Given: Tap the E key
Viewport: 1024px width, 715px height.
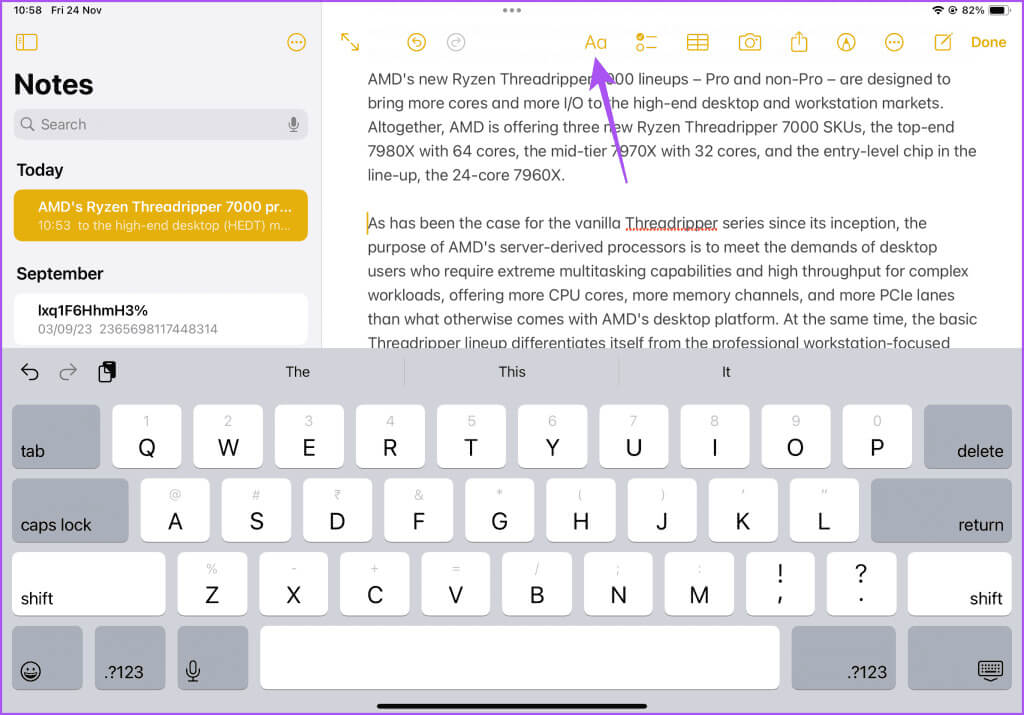Looking at the screenshot, I should [309, 436].
